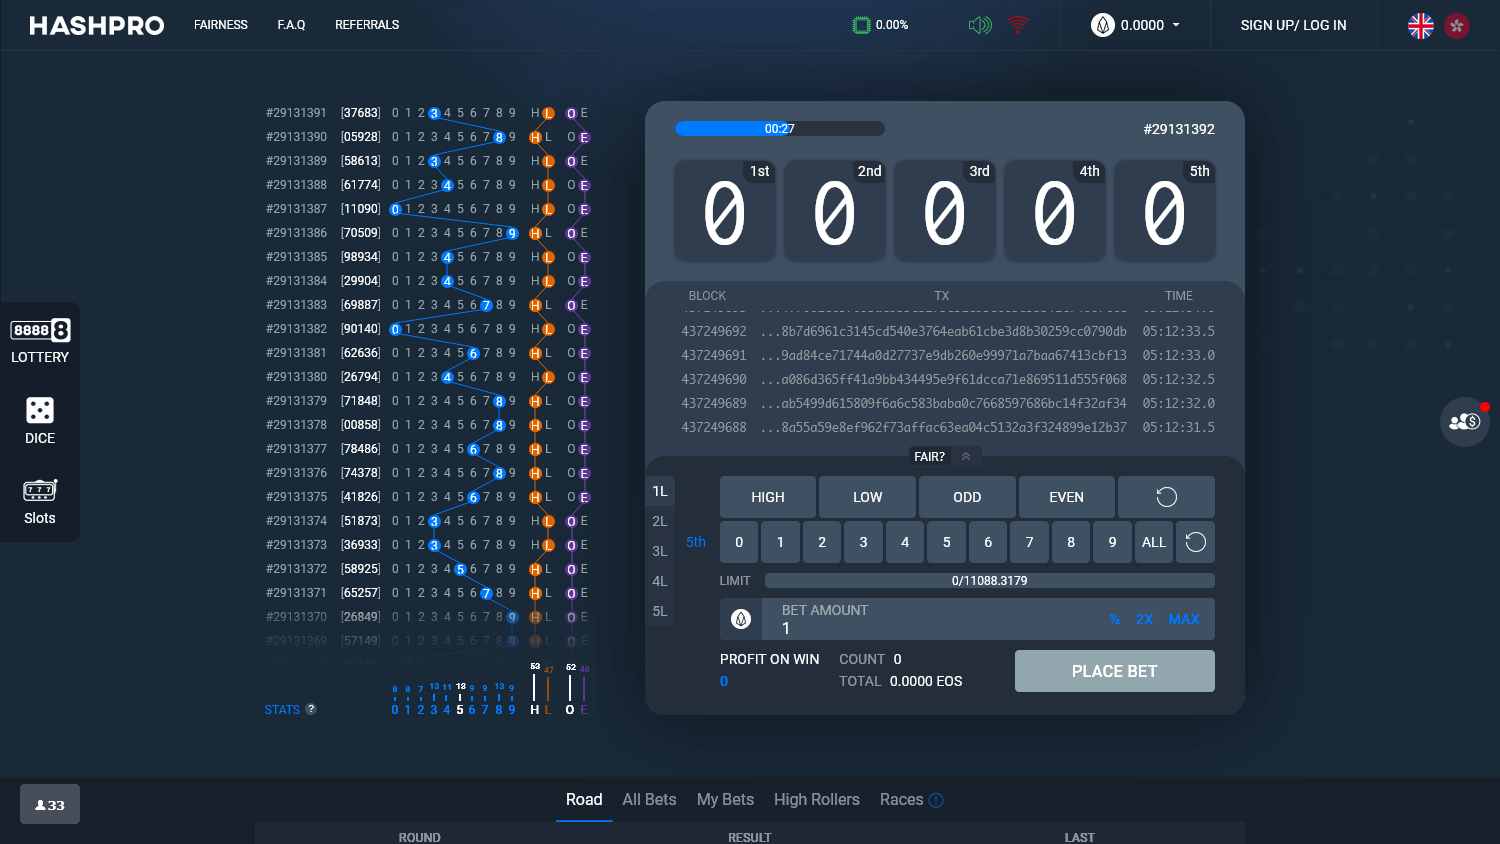1500x844 pixels.
Task: Click the 5th digit result card
Action: tap(1165, 211)
